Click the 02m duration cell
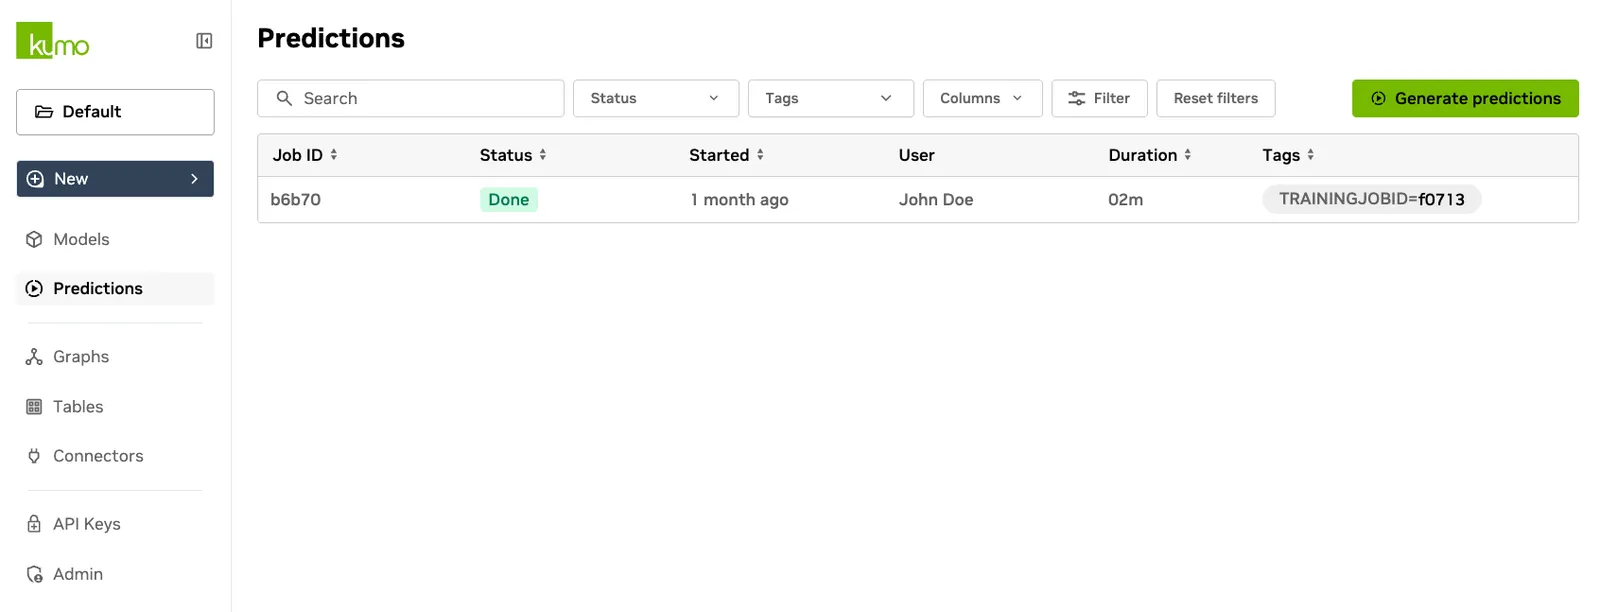This screenshot has width=1600, height=612. coord(1126,200)
